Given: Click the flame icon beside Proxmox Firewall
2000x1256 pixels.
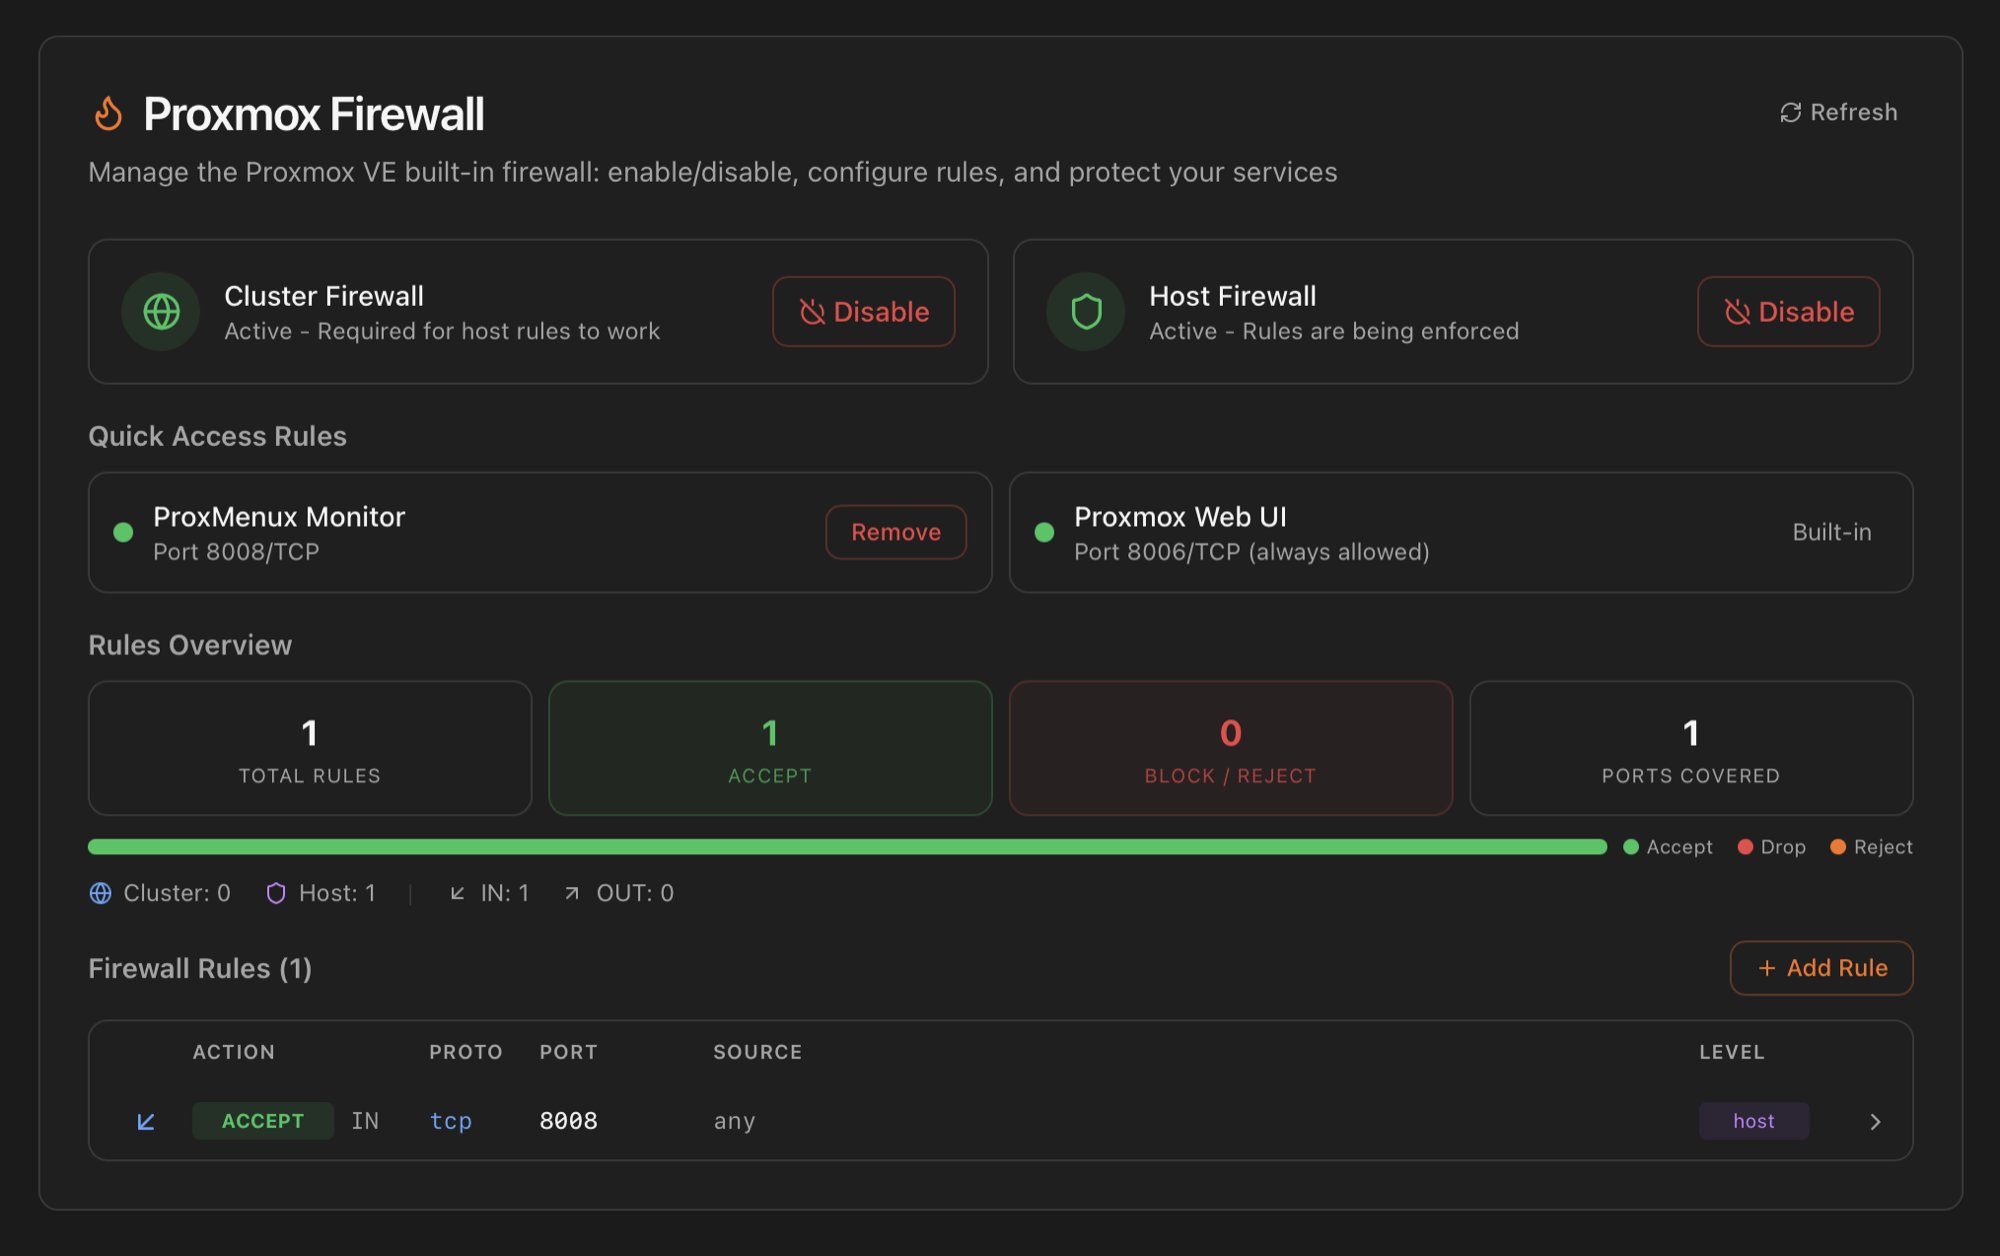Looking at the screenshot, I should 108,113.
